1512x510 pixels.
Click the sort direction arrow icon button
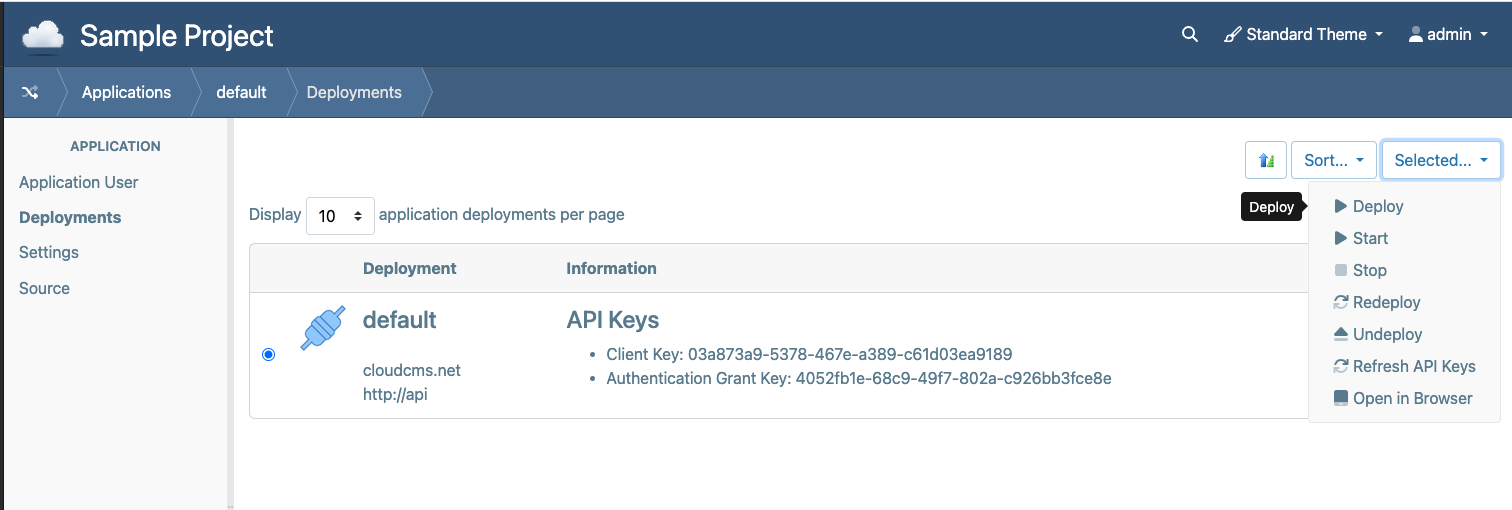[1266, 160]
